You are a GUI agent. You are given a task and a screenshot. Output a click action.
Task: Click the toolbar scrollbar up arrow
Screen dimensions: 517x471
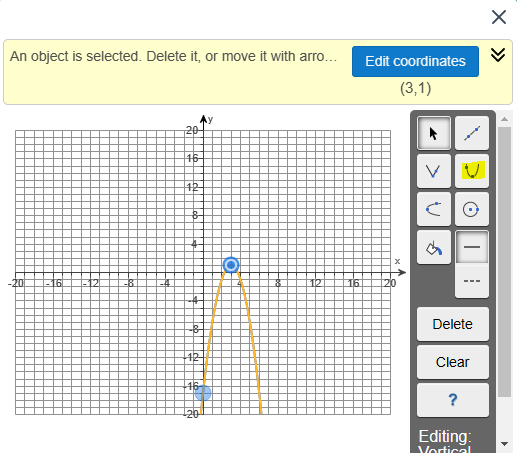tap(504, 119)
